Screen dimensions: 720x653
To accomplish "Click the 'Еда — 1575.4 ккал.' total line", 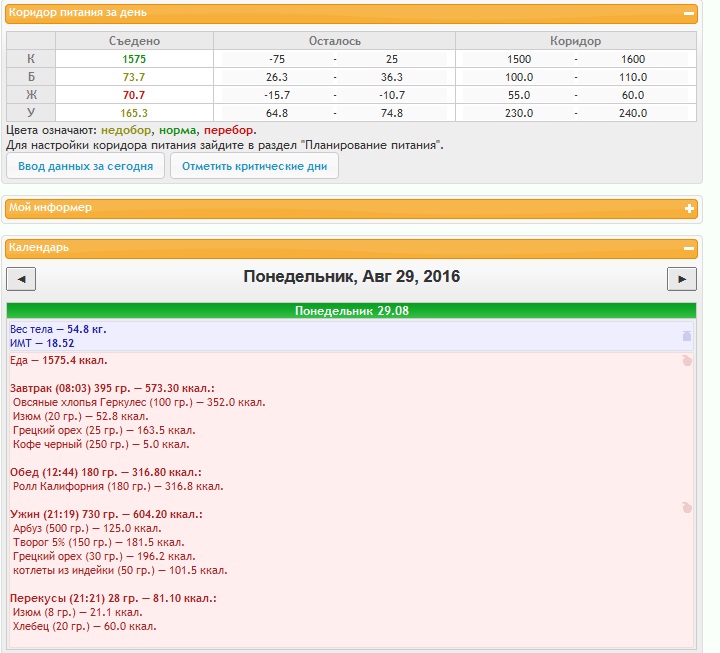I will coord(58,360).
